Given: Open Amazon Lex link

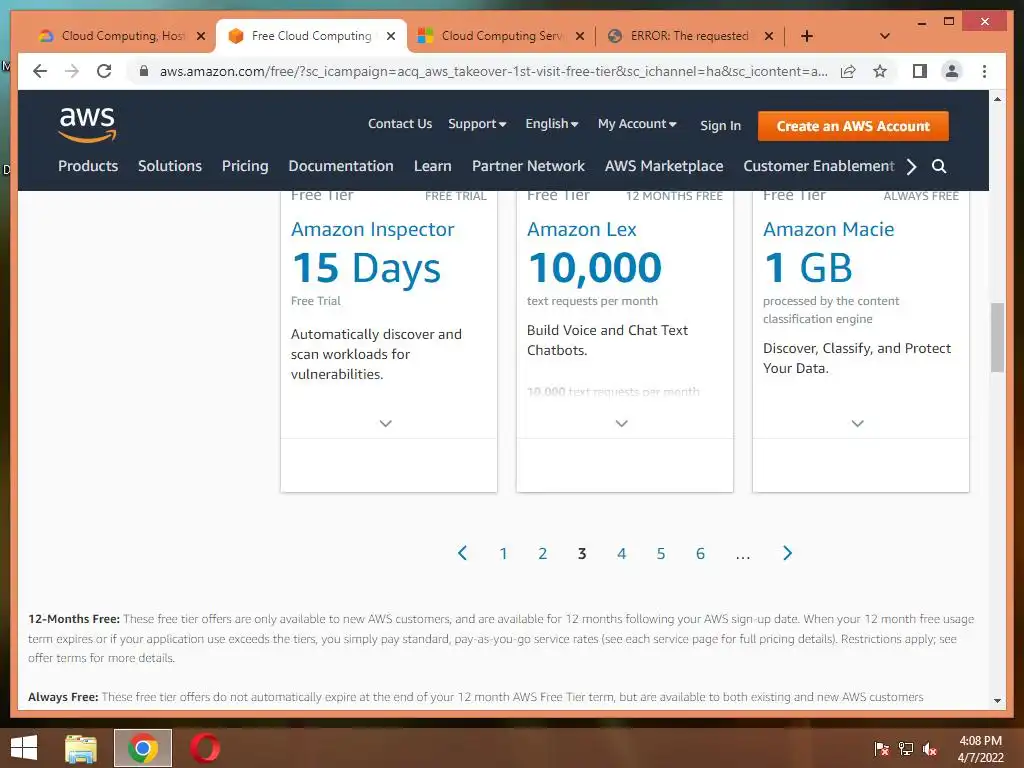Looking at the screenshot, I should pos(581,229).
